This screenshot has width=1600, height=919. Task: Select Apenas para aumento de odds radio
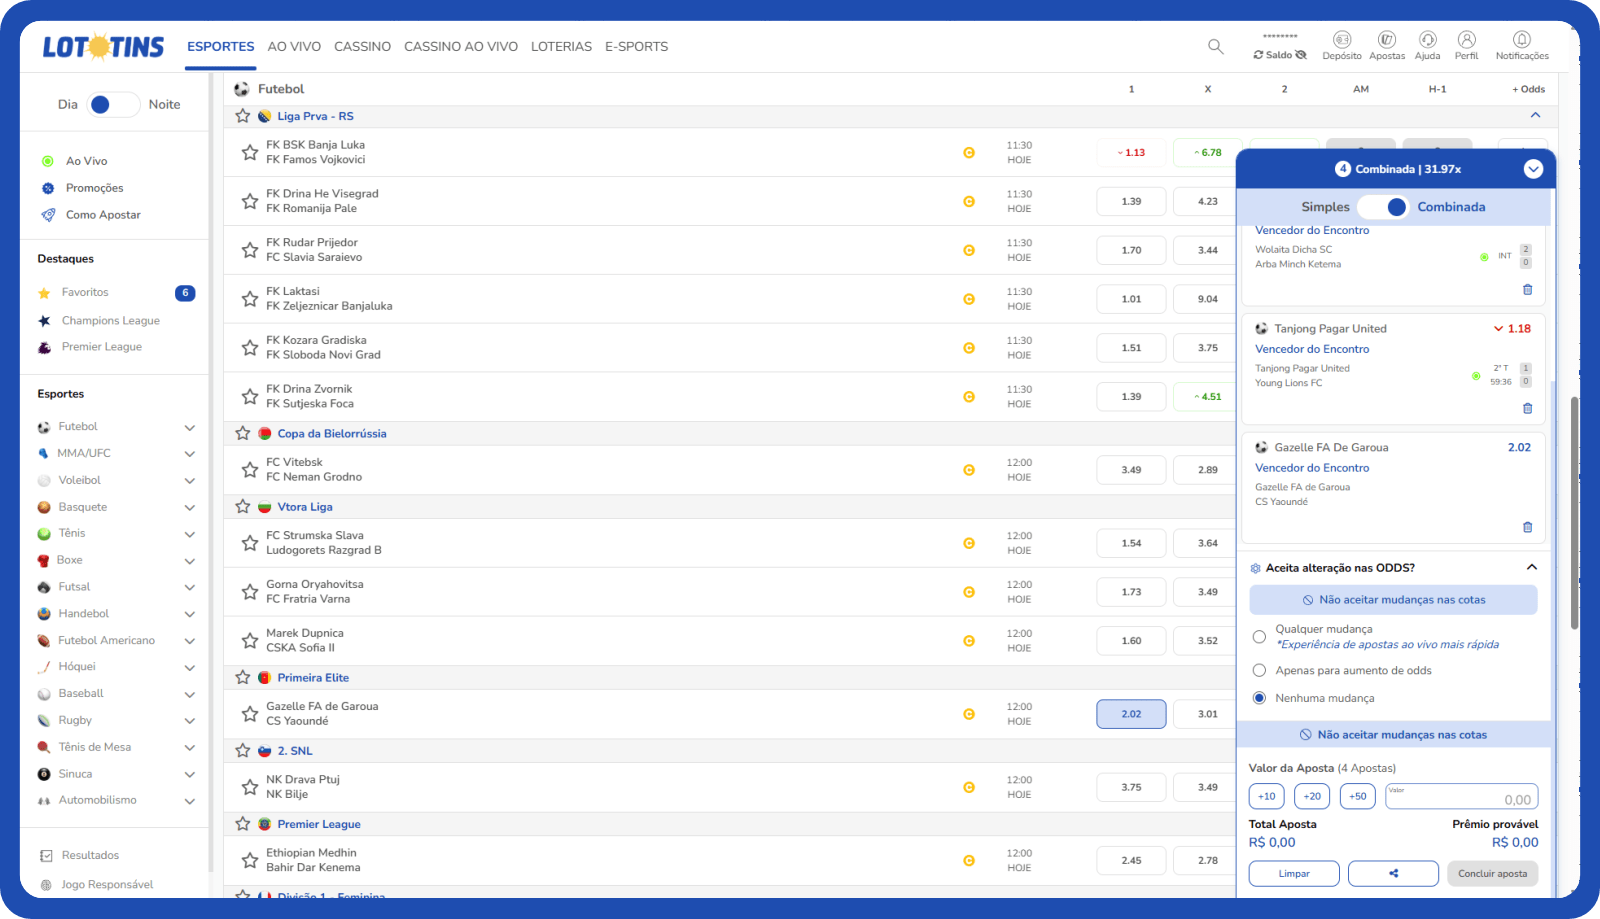click(1259, 671)
